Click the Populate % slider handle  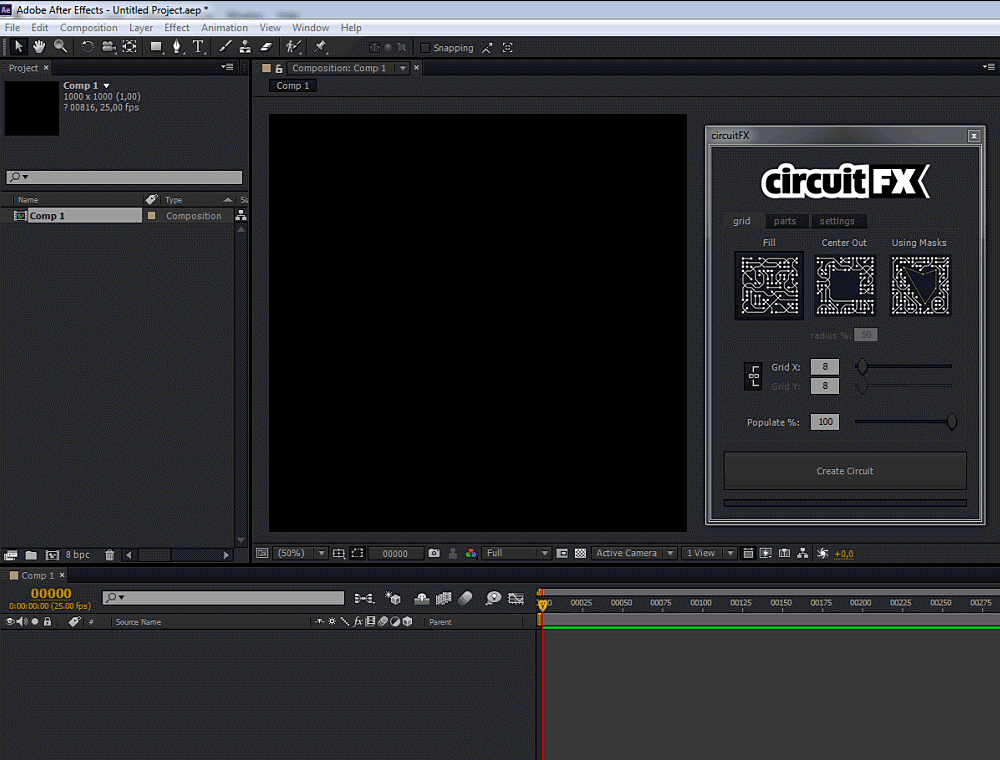click(x=950, y=421)
